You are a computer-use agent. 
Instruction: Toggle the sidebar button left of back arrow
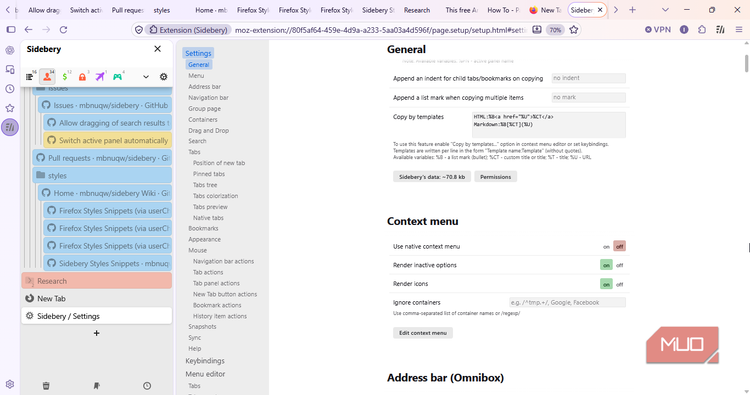pyautogui.click(x=11, y=30)
